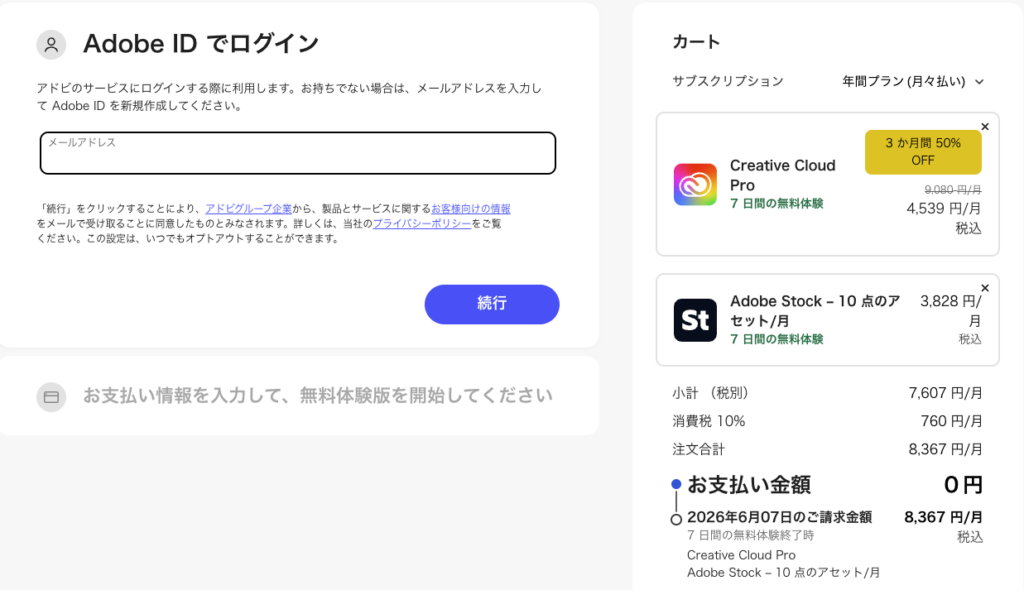Click the 7 日間の無料体験終了時 note
The width and height of the screenshot is (1024, 590).
(750, 536)
